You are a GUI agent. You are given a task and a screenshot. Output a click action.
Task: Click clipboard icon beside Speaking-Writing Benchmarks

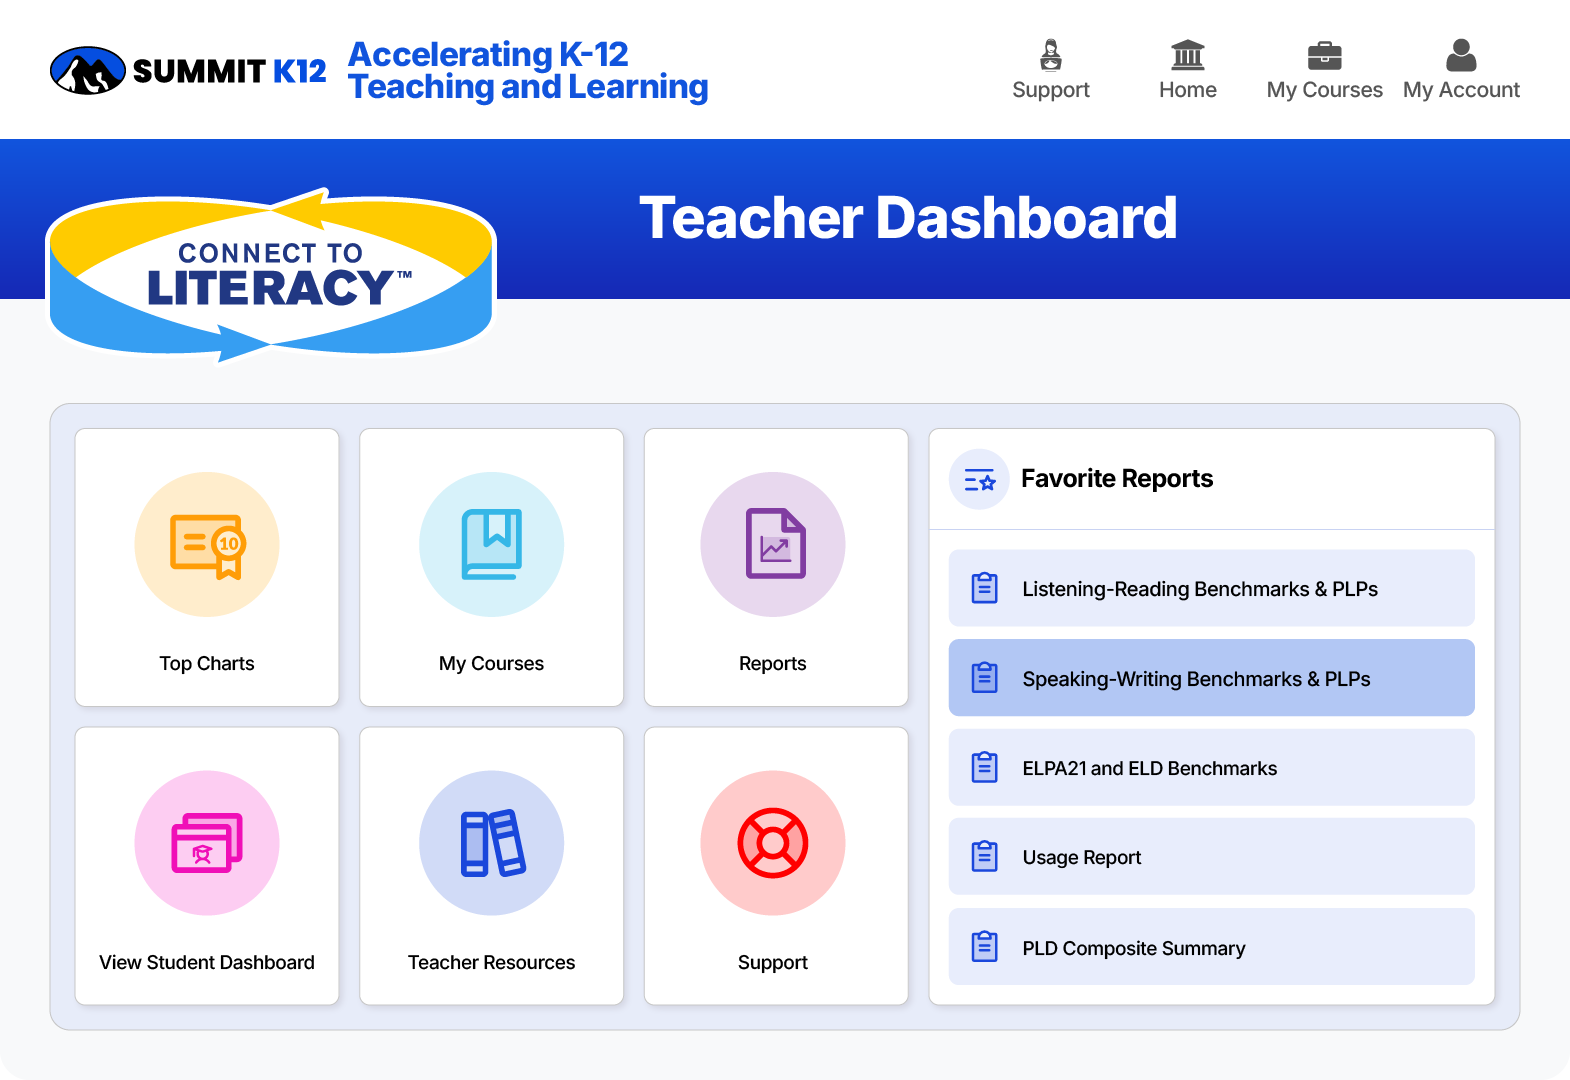coord(985,678)
